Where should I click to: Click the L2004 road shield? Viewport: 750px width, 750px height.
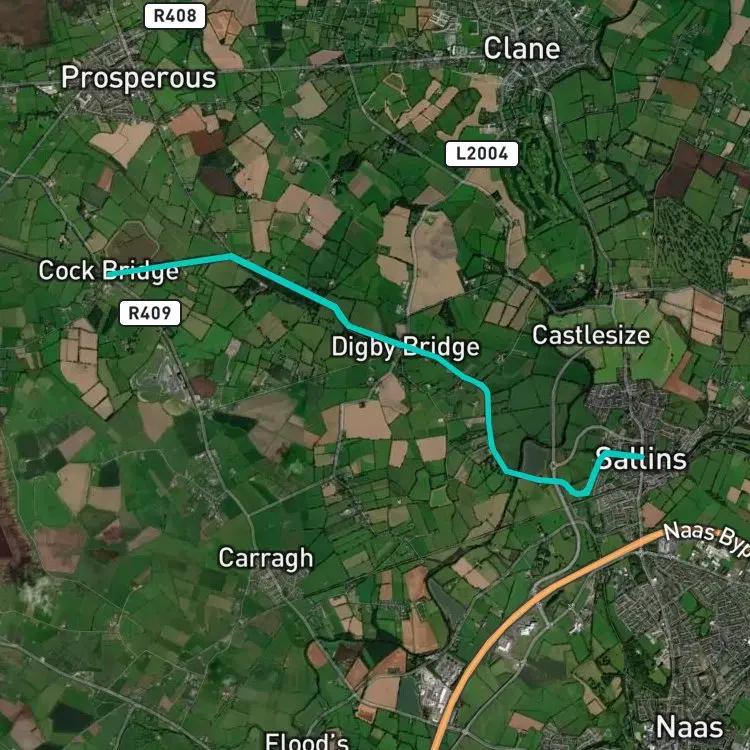coord(482,154)
